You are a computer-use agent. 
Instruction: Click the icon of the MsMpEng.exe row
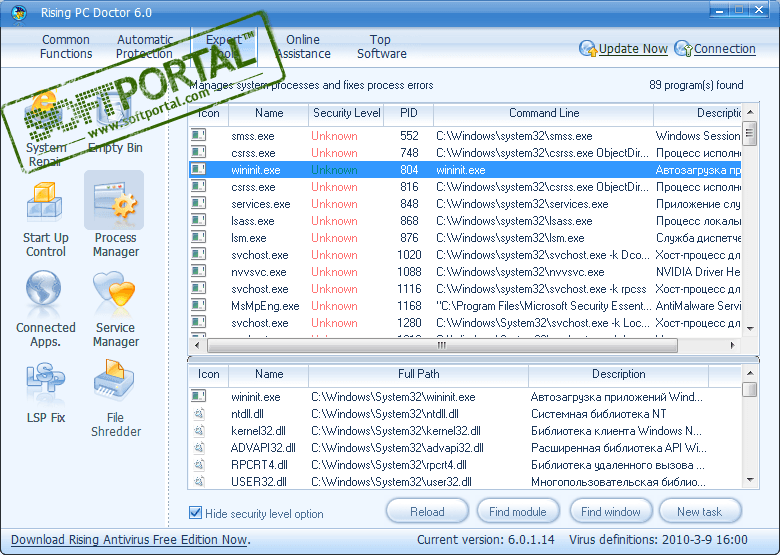click(199, 305)
